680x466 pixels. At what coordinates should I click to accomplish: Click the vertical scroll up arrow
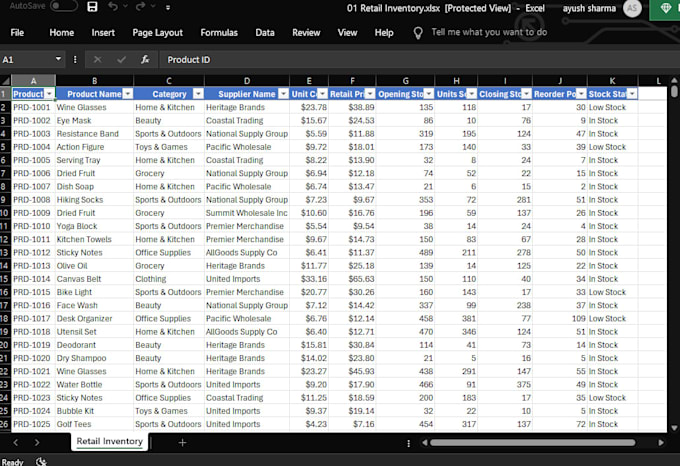674,81
